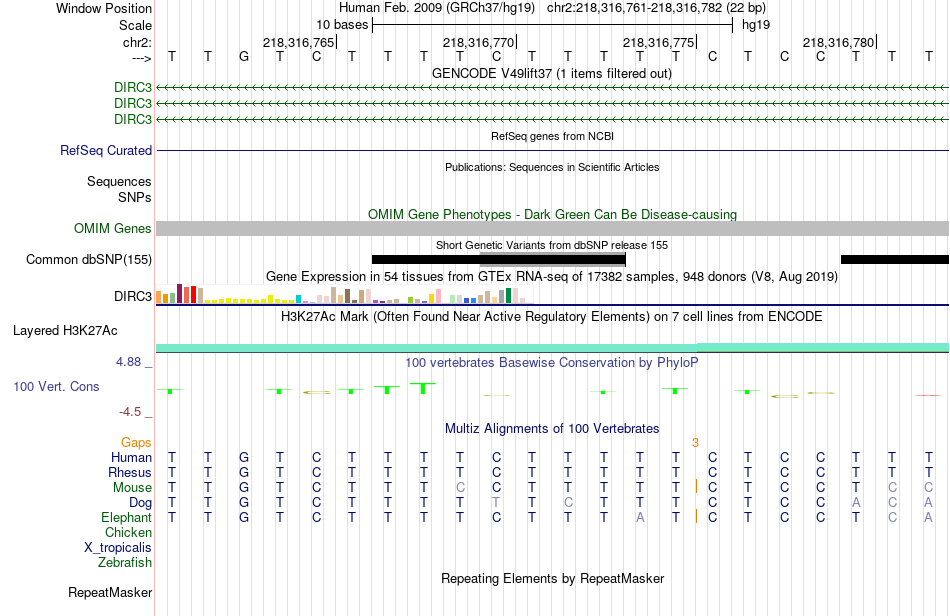The height and width of the screenshot is (616, 950).
Task: Click the hg19 label beside the scale bar
Action: coord(756,25)
